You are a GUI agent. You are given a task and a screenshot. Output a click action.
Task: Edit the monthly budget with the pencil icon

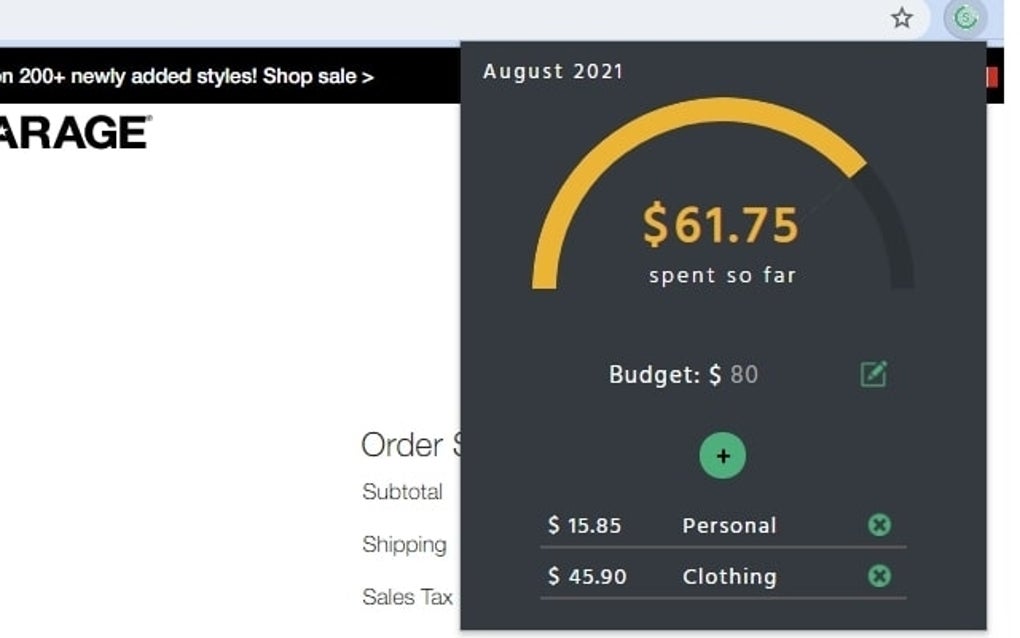click(874, 374)
